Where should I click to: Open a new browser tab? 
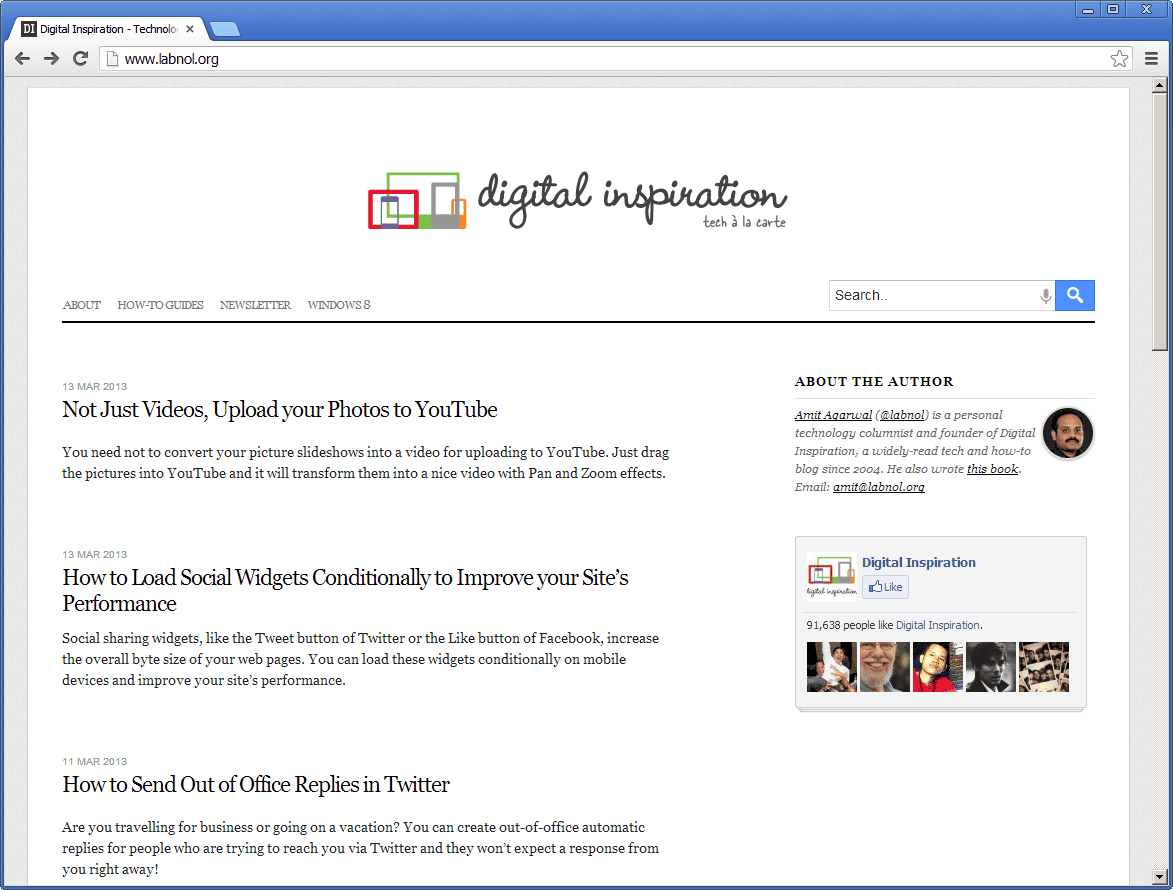(x=224, y=29)
